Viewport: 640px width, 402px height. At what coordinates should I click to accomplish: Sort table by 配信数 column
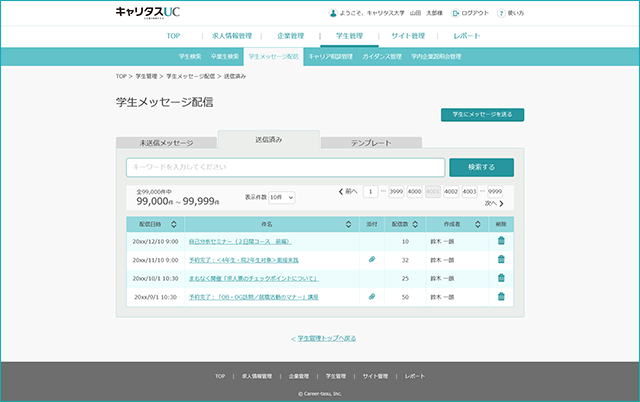click(415, 224)
